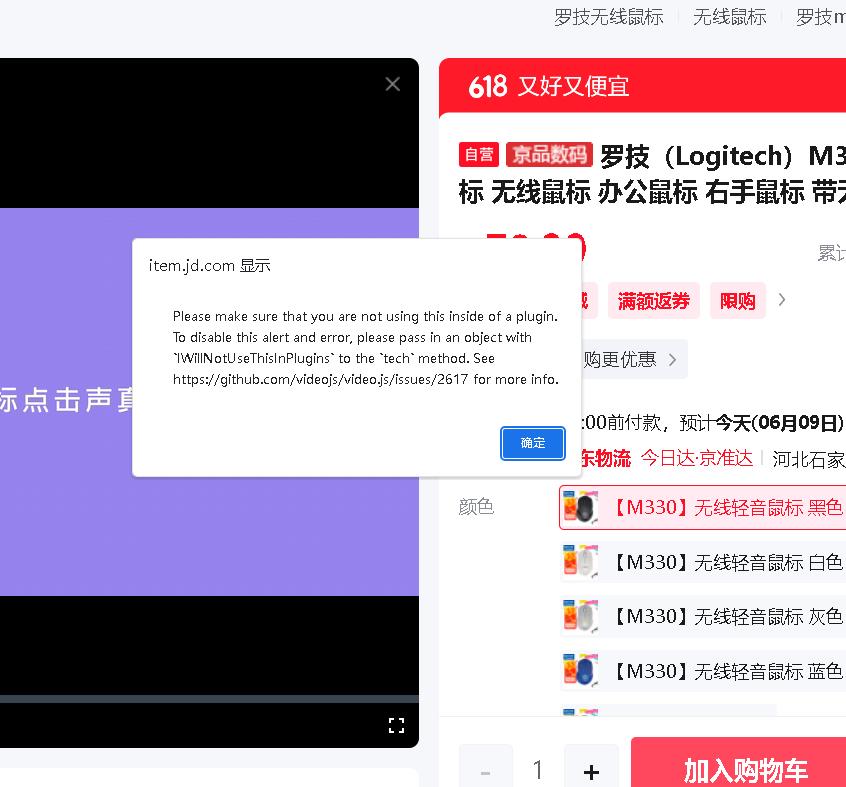Open the 河北石家 delivery address selector
Image resolution: width=846 pixels, height=787 pixels.
(x=809, y=459)
